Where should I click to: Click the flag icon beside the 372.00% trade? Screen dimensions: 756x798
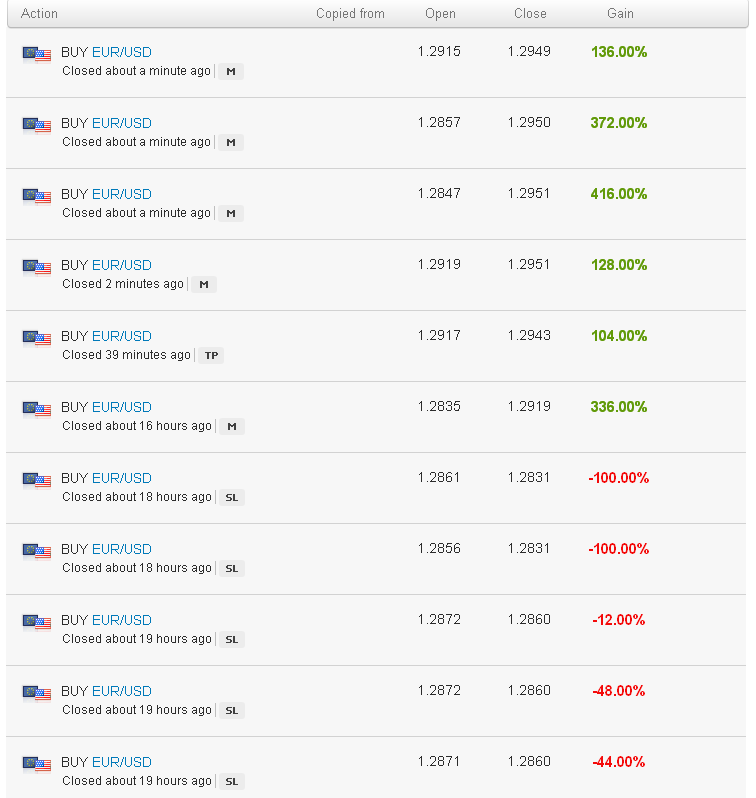(37, 125)
